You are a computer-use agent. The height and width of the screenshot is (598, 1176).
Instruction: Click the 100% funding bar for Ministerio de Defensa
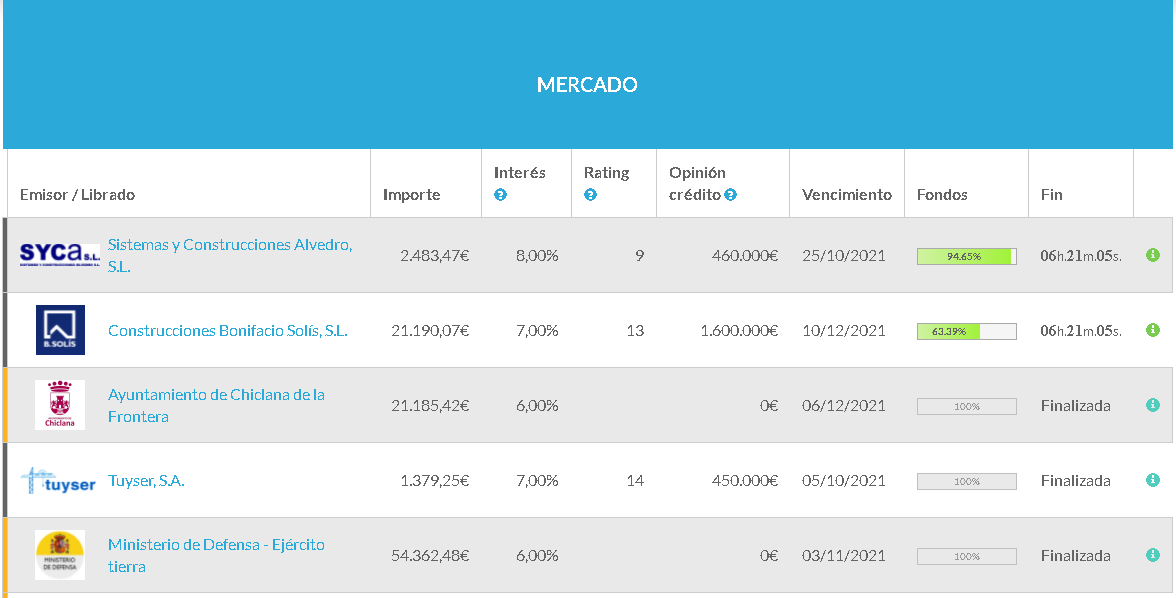(x=967, y=556)
